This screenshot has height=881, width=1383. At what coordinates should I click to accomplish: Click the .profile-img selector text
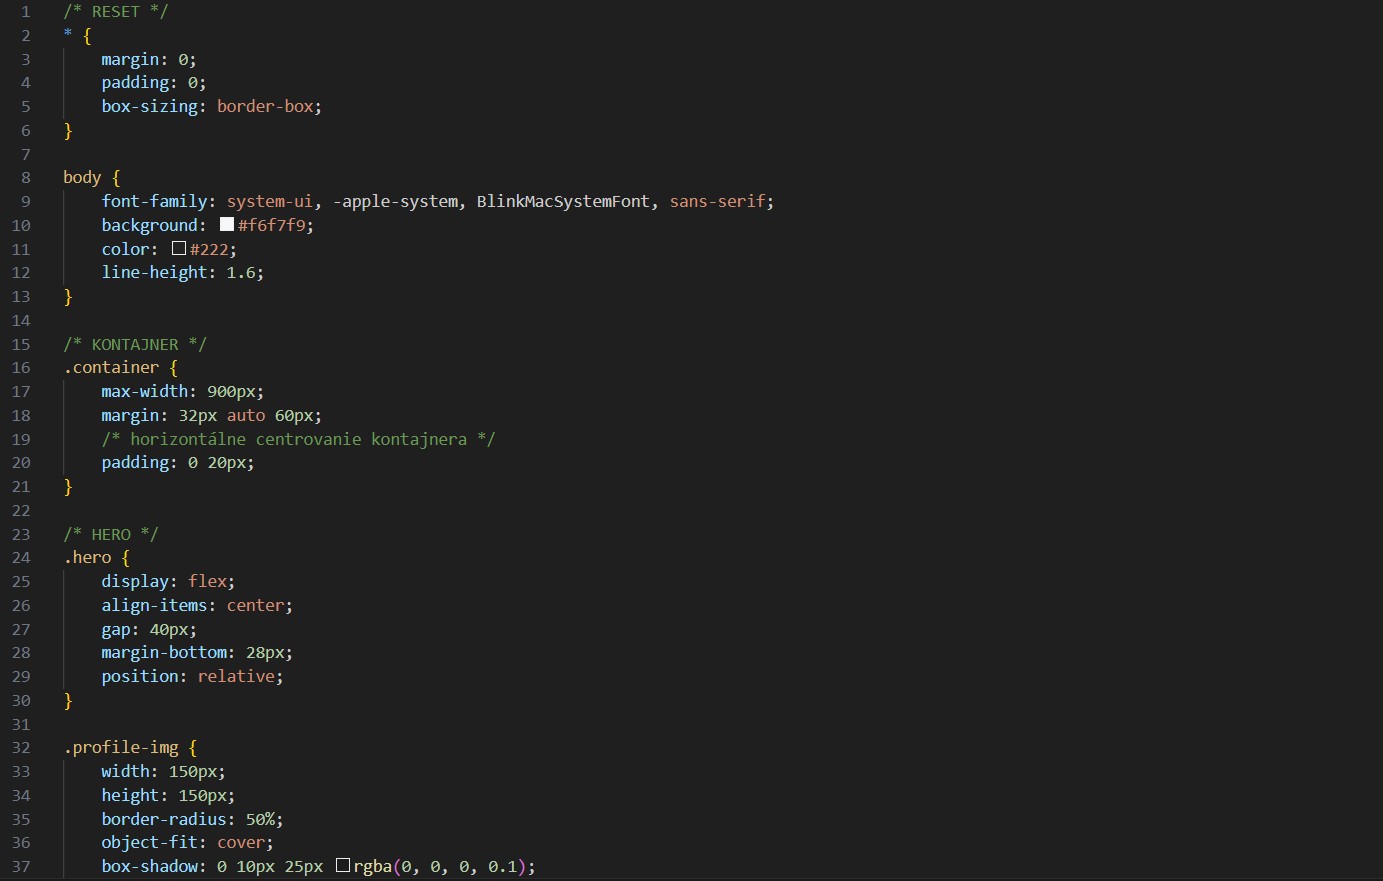pyautogui.click(x=121, y=747)
